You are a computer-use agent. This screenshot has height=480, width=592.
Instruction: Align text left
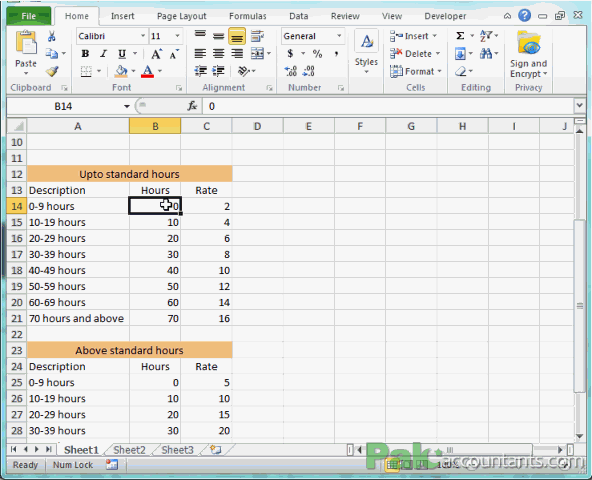coord(200,54)
